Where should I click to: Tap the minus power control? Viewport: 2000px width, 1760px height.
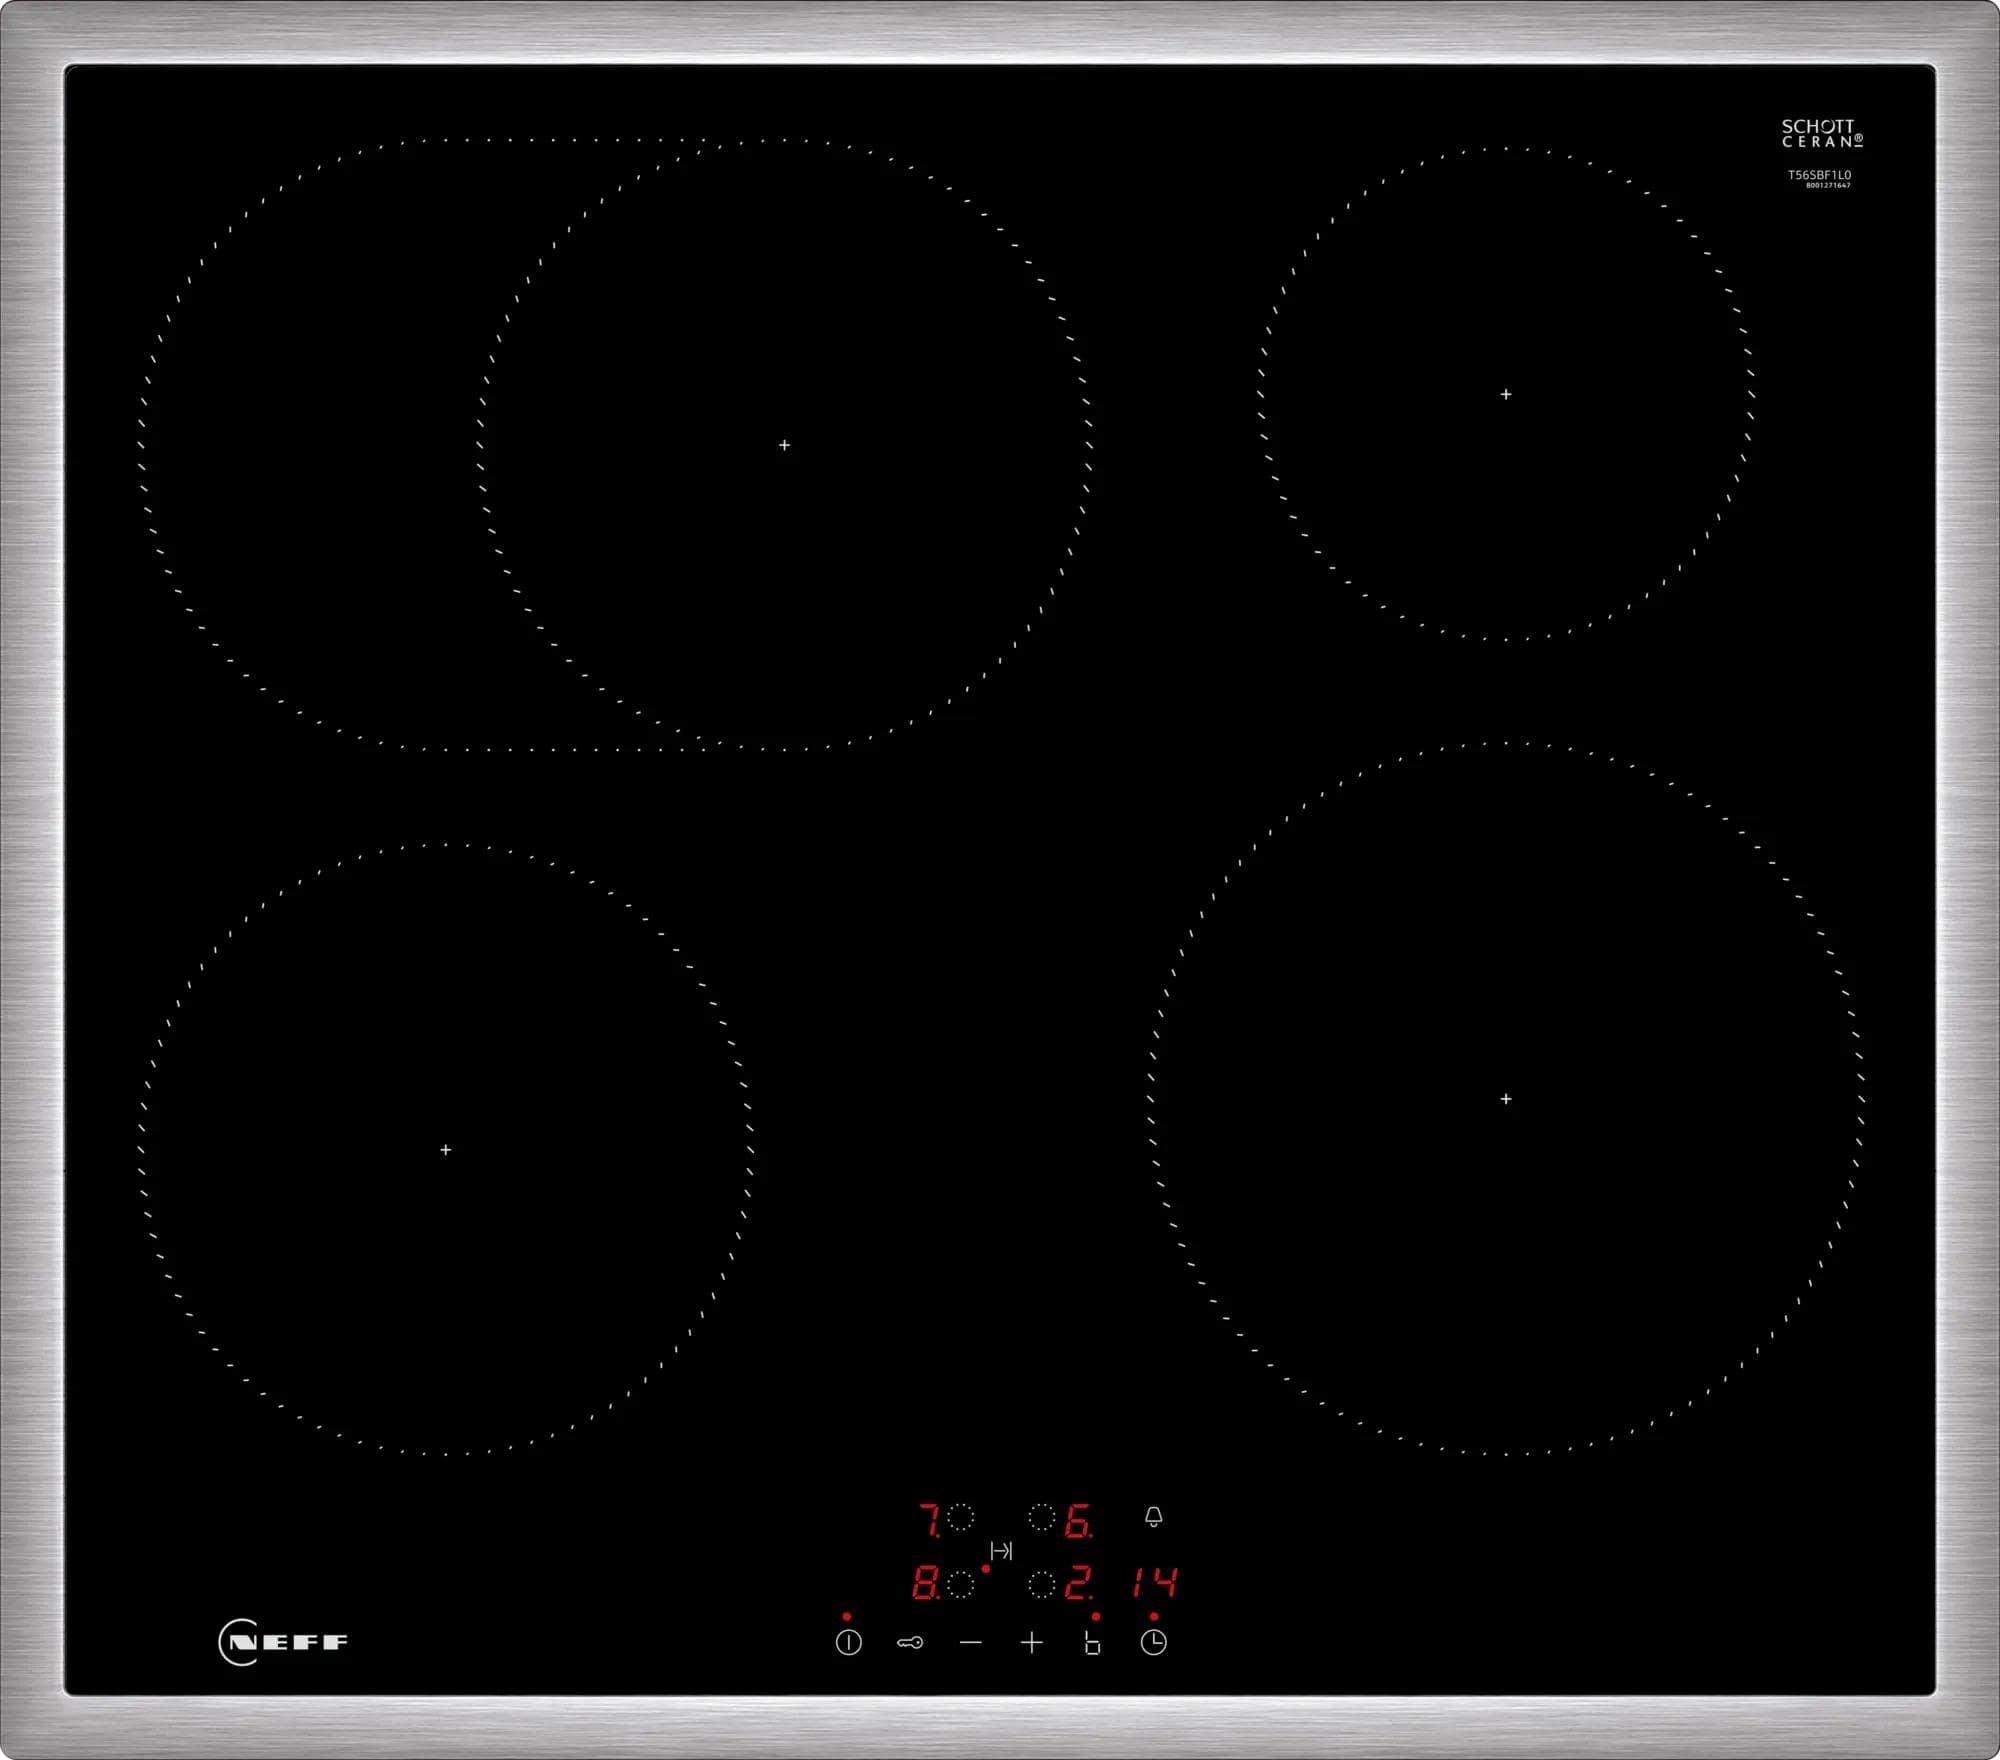[970, 1644]
